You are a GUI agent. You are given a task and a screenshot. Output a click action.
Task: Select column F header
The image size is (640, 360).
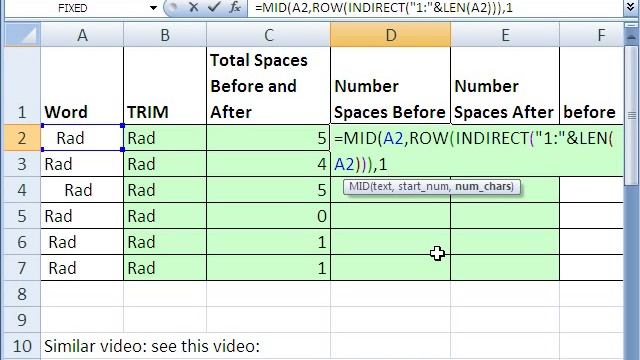tap(591, 35)
